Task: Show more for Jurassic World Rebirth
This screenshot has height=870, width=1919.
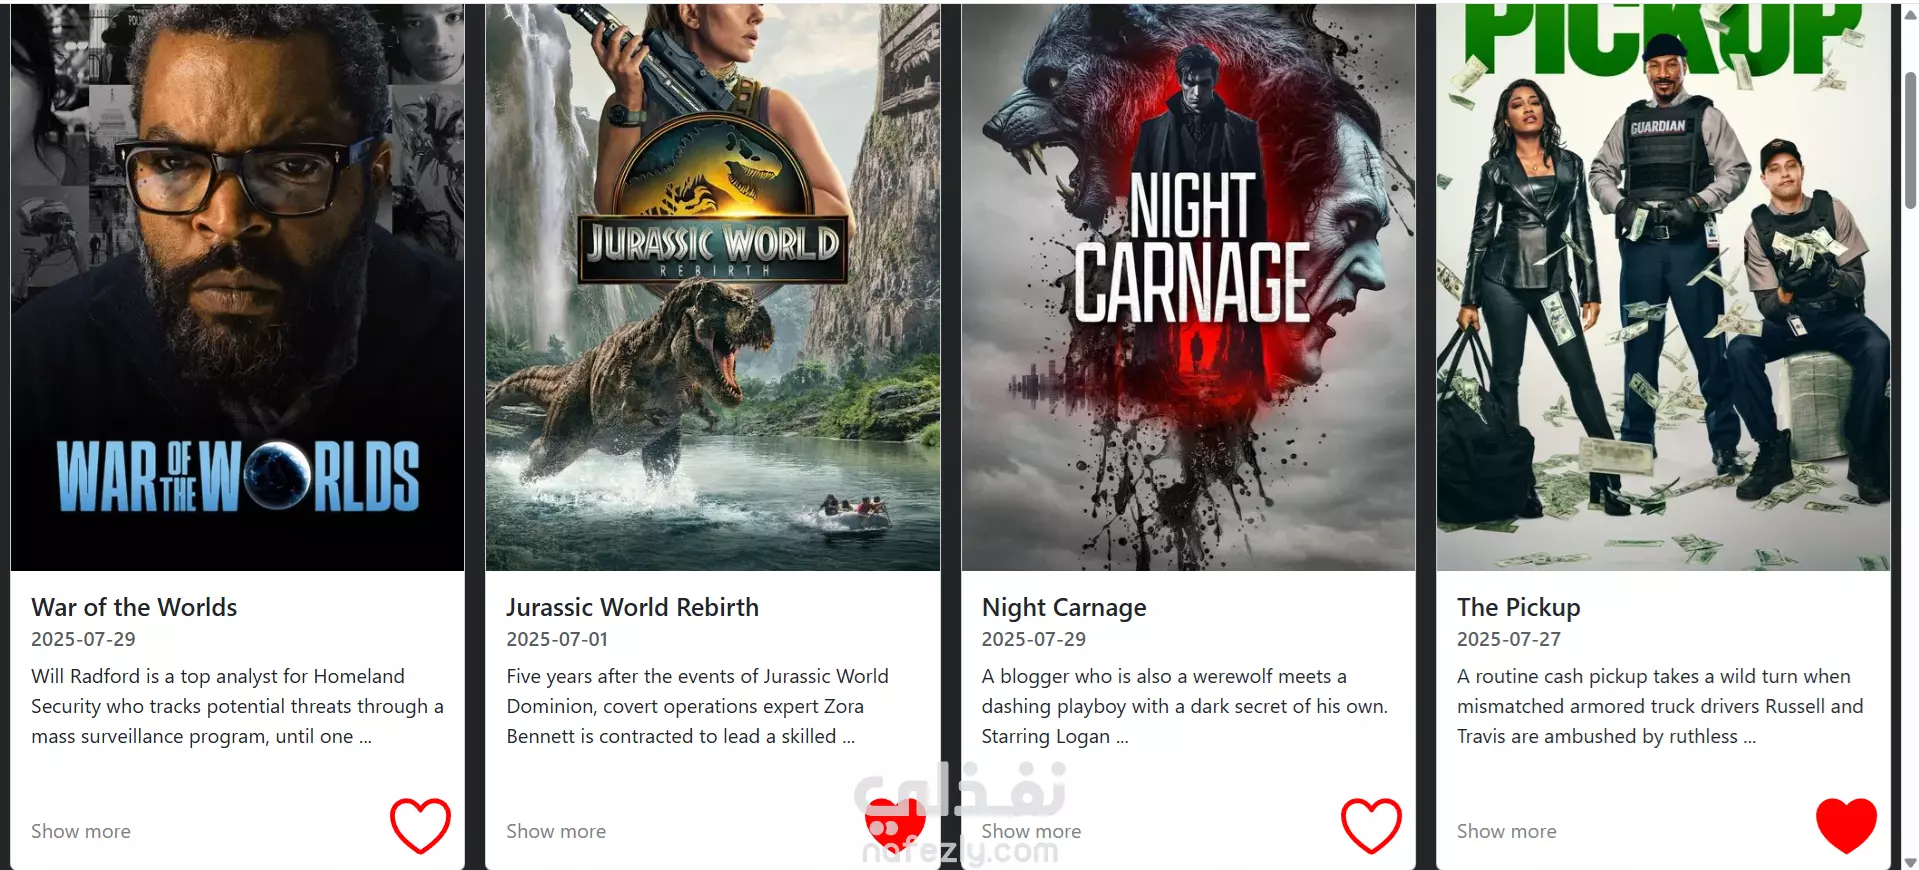Action: (x=556, y=831)
